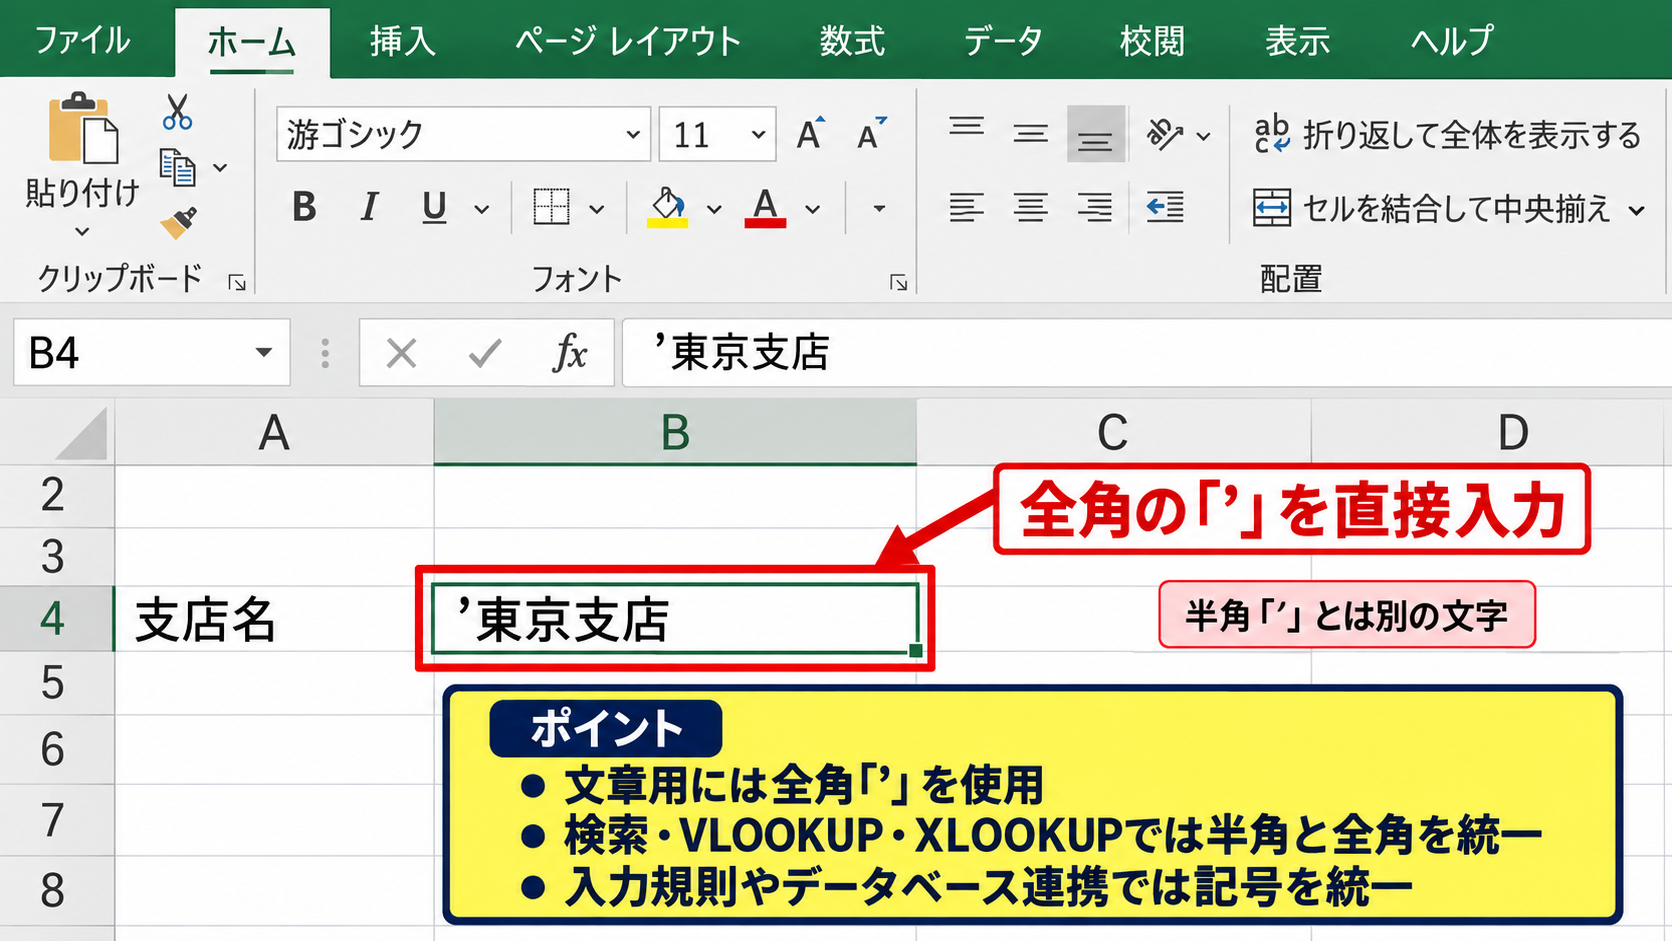Toggle Underline formatting
Screen dimensions: 1672x941
pos(434,208)
